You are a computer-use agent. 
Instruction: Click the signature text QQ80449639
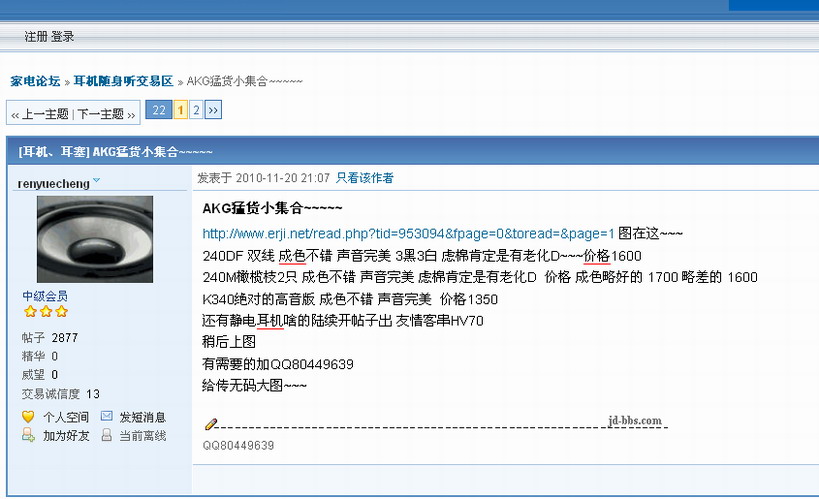(238, 445)
